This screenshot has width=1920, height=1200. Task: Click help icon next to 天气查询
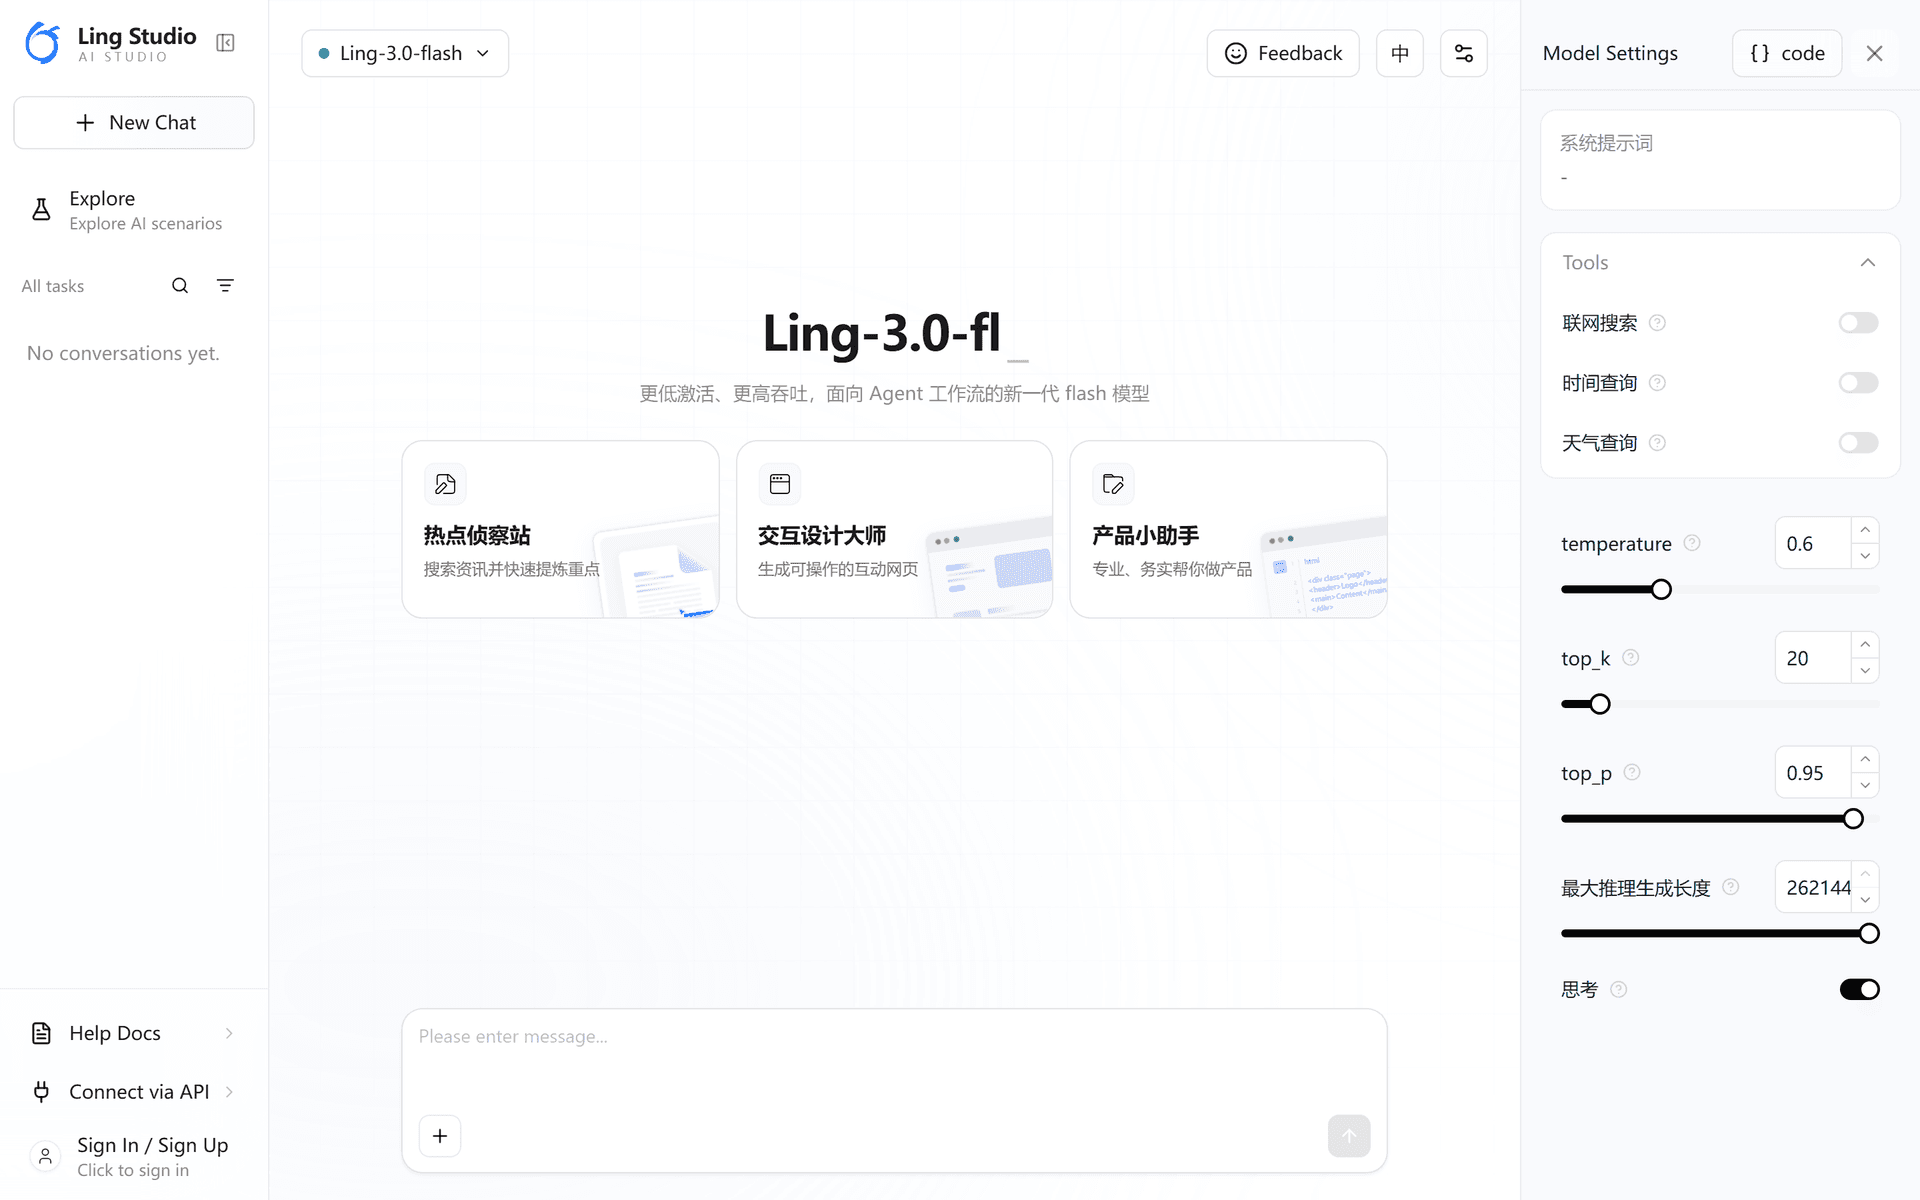(1657, 443)
